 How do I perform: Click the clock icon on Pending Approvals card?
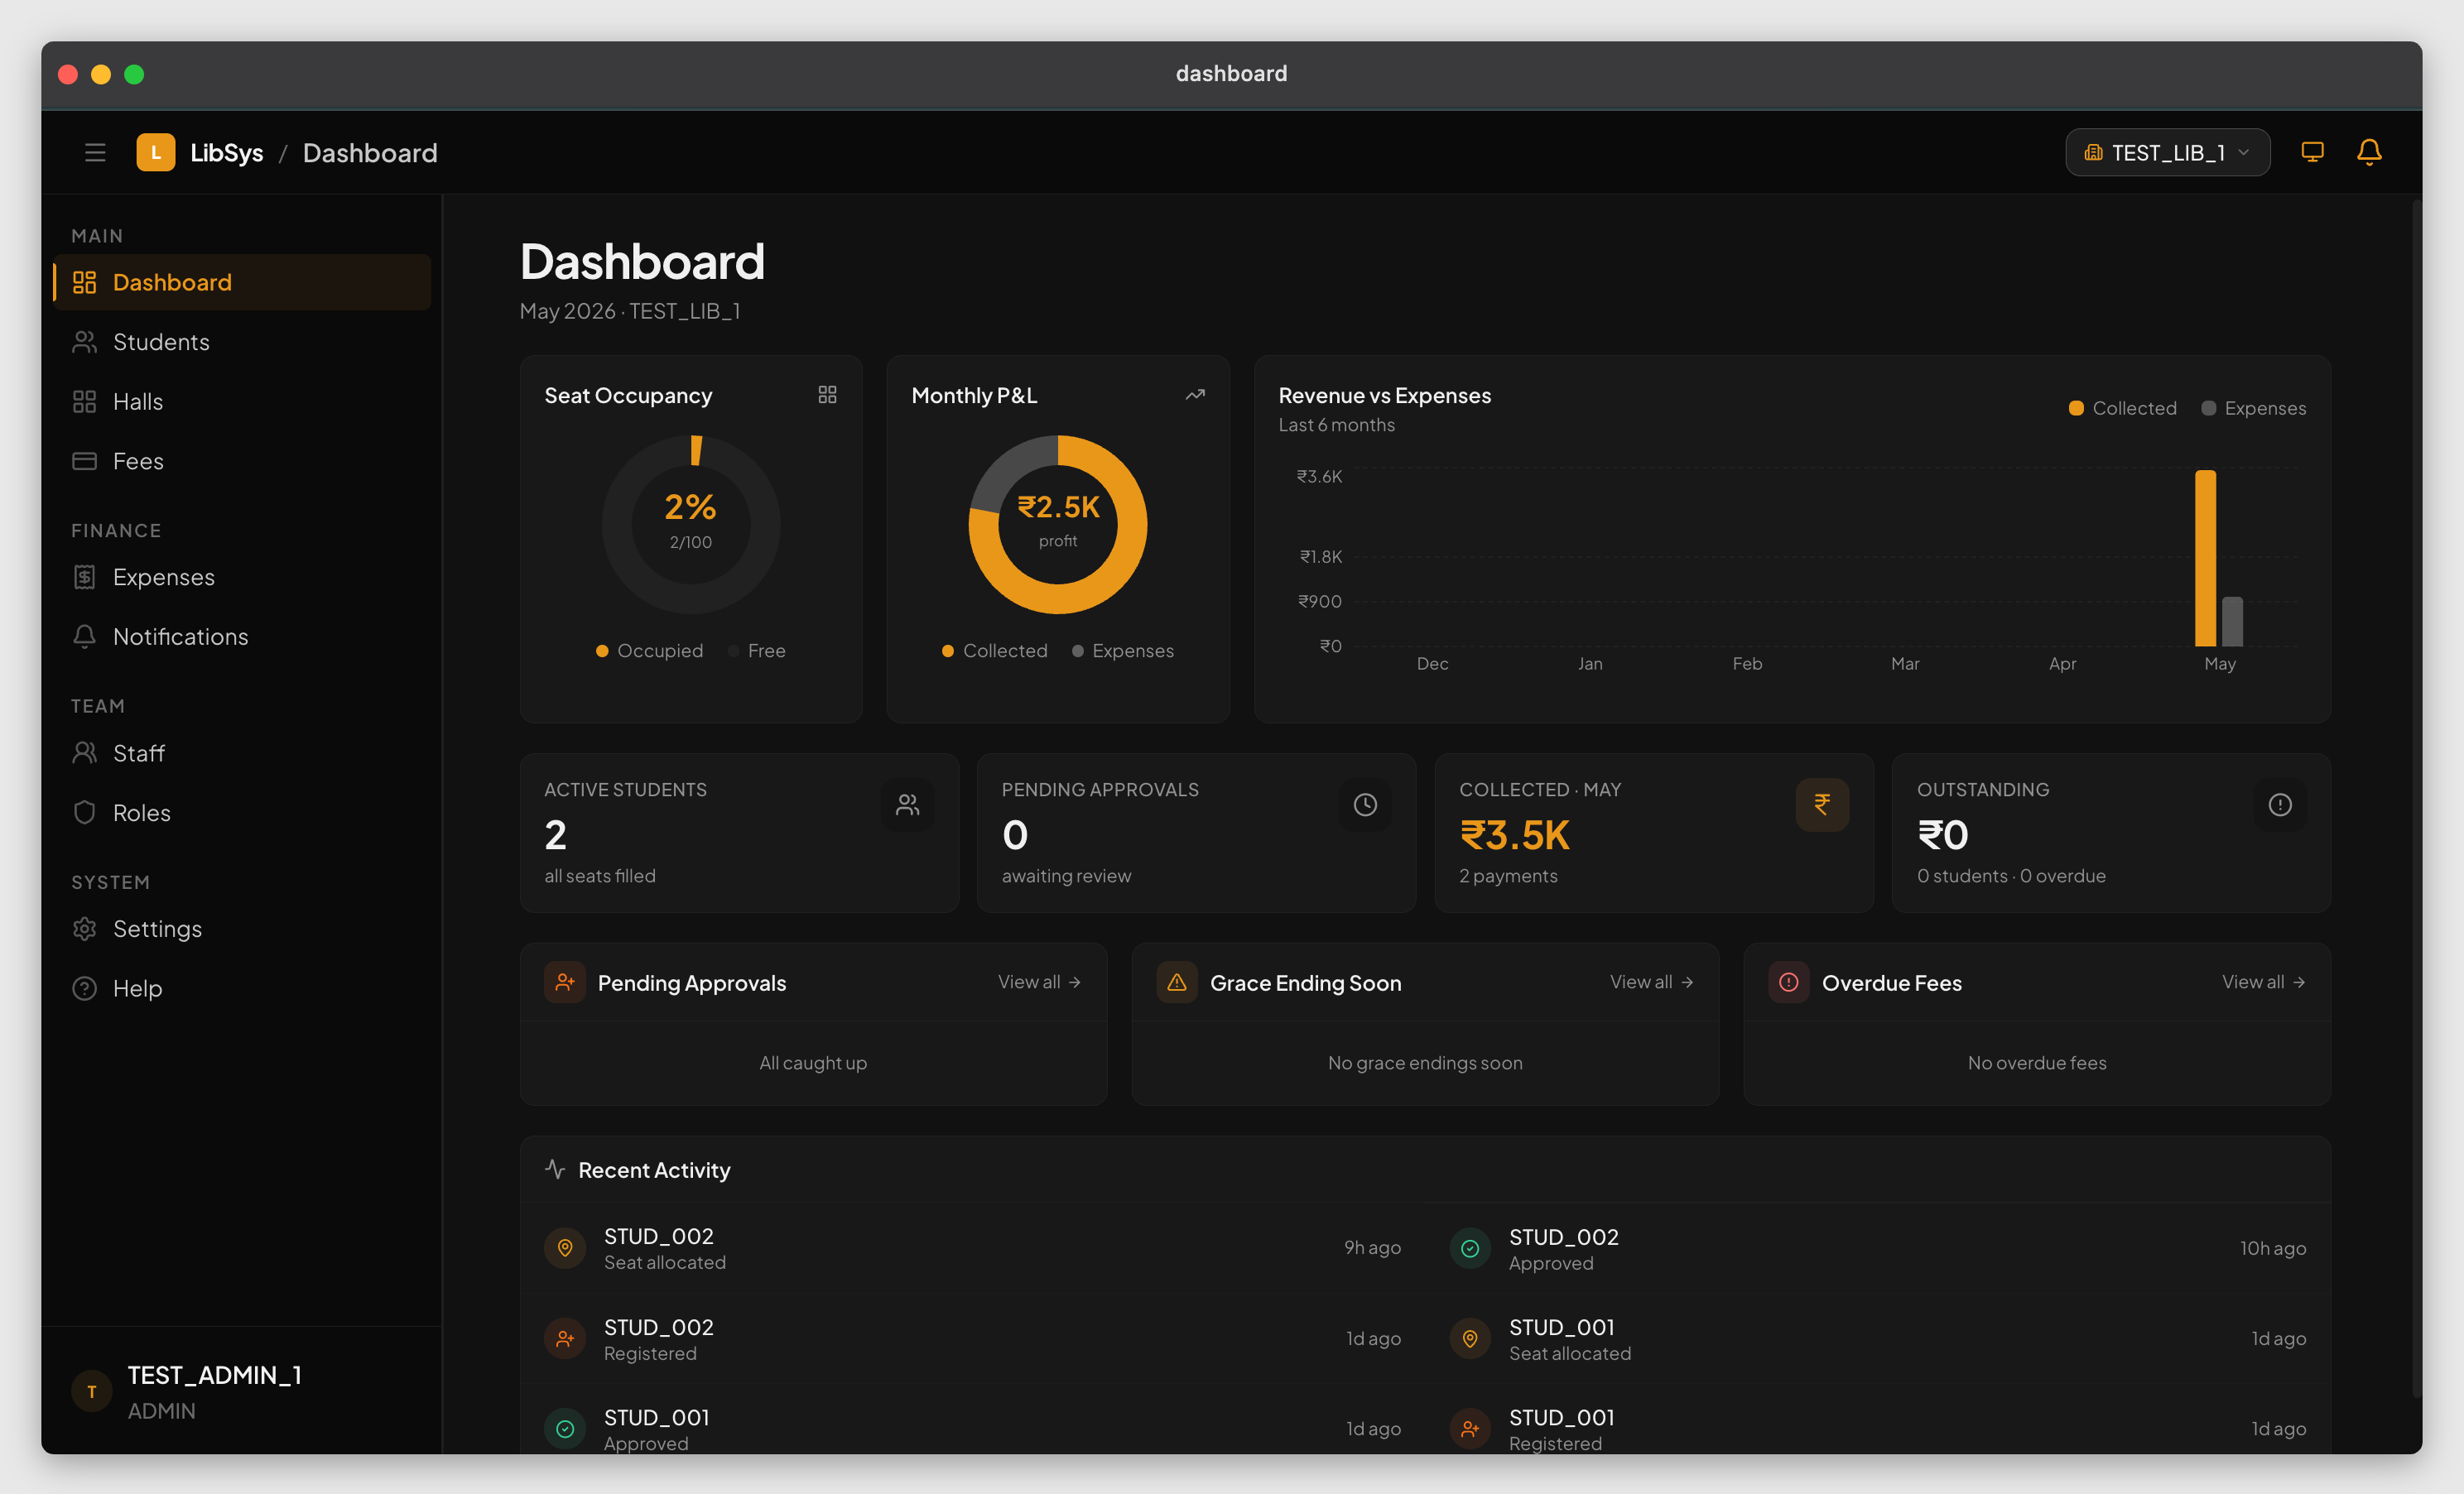point(1365,805)
